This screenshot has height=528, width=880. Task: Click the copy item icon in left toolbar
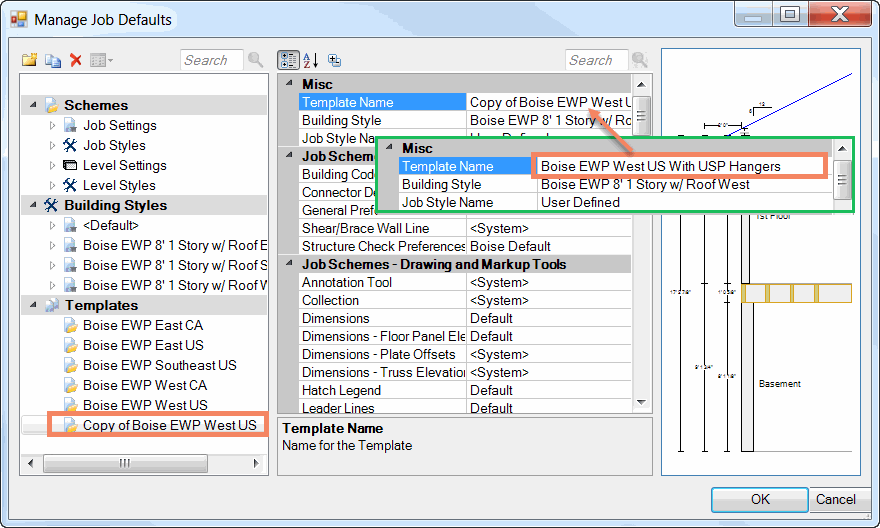(x=53, y=60)
